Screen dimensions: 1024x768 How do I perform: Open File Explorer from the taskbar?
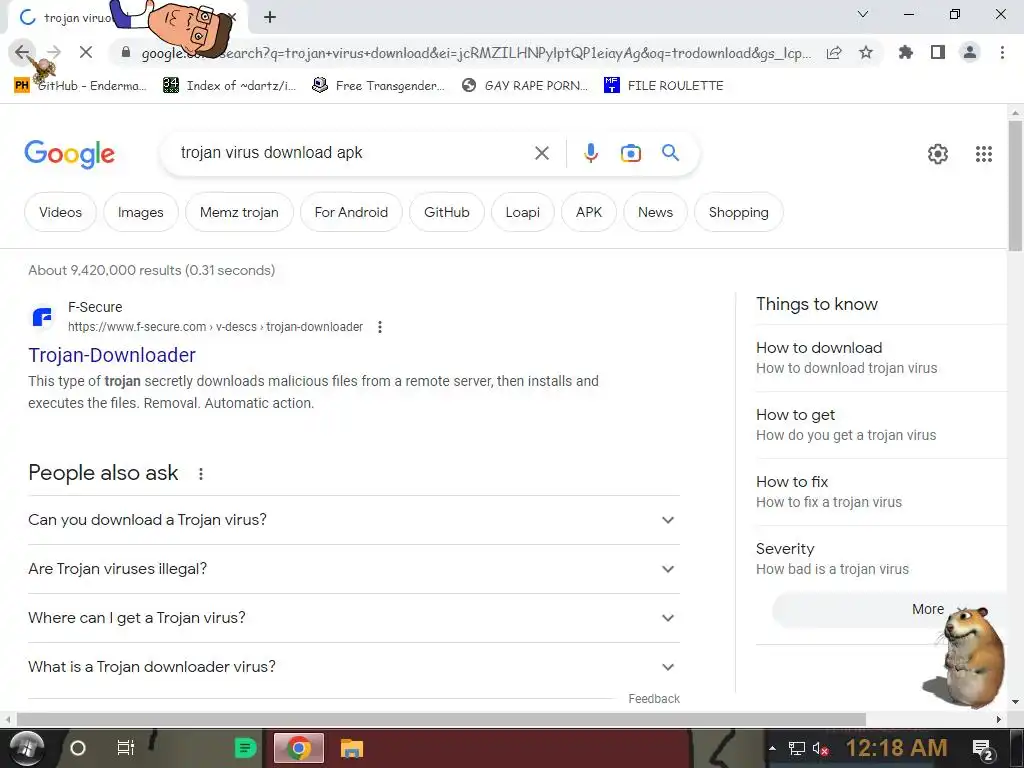coord(351,748)
